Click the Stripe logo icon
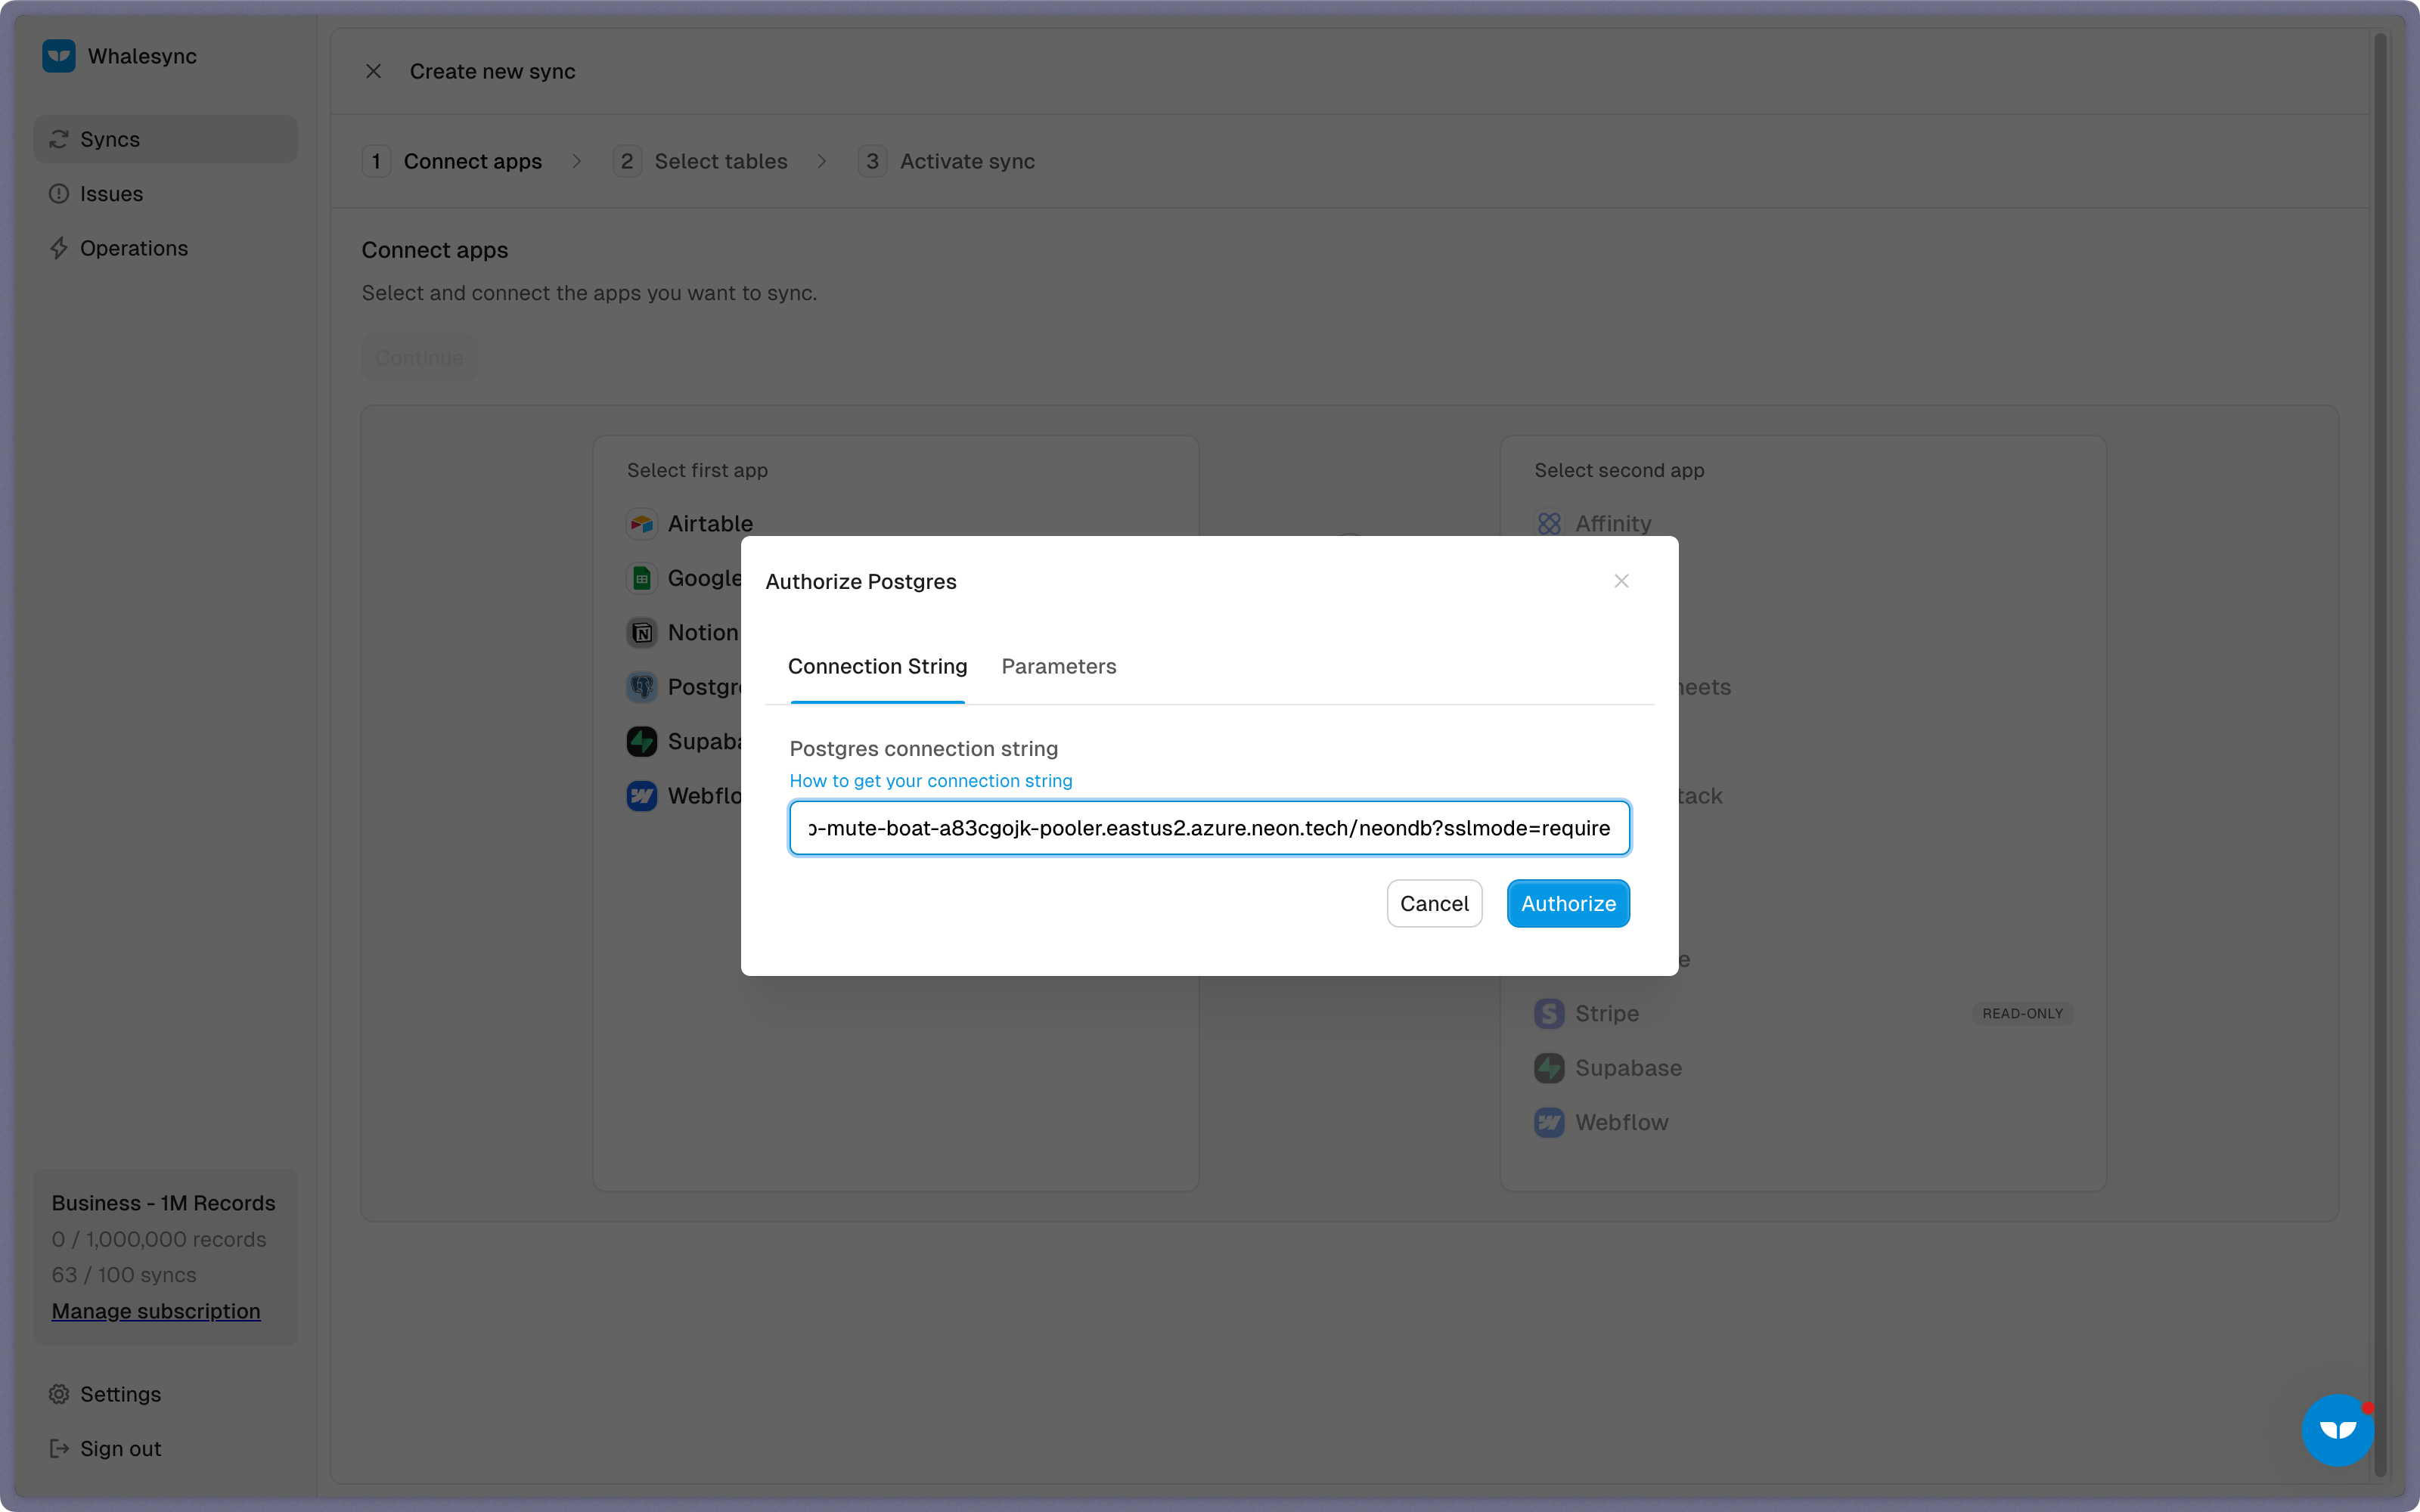The image size is (2420, 1512). [1549, 1013]
